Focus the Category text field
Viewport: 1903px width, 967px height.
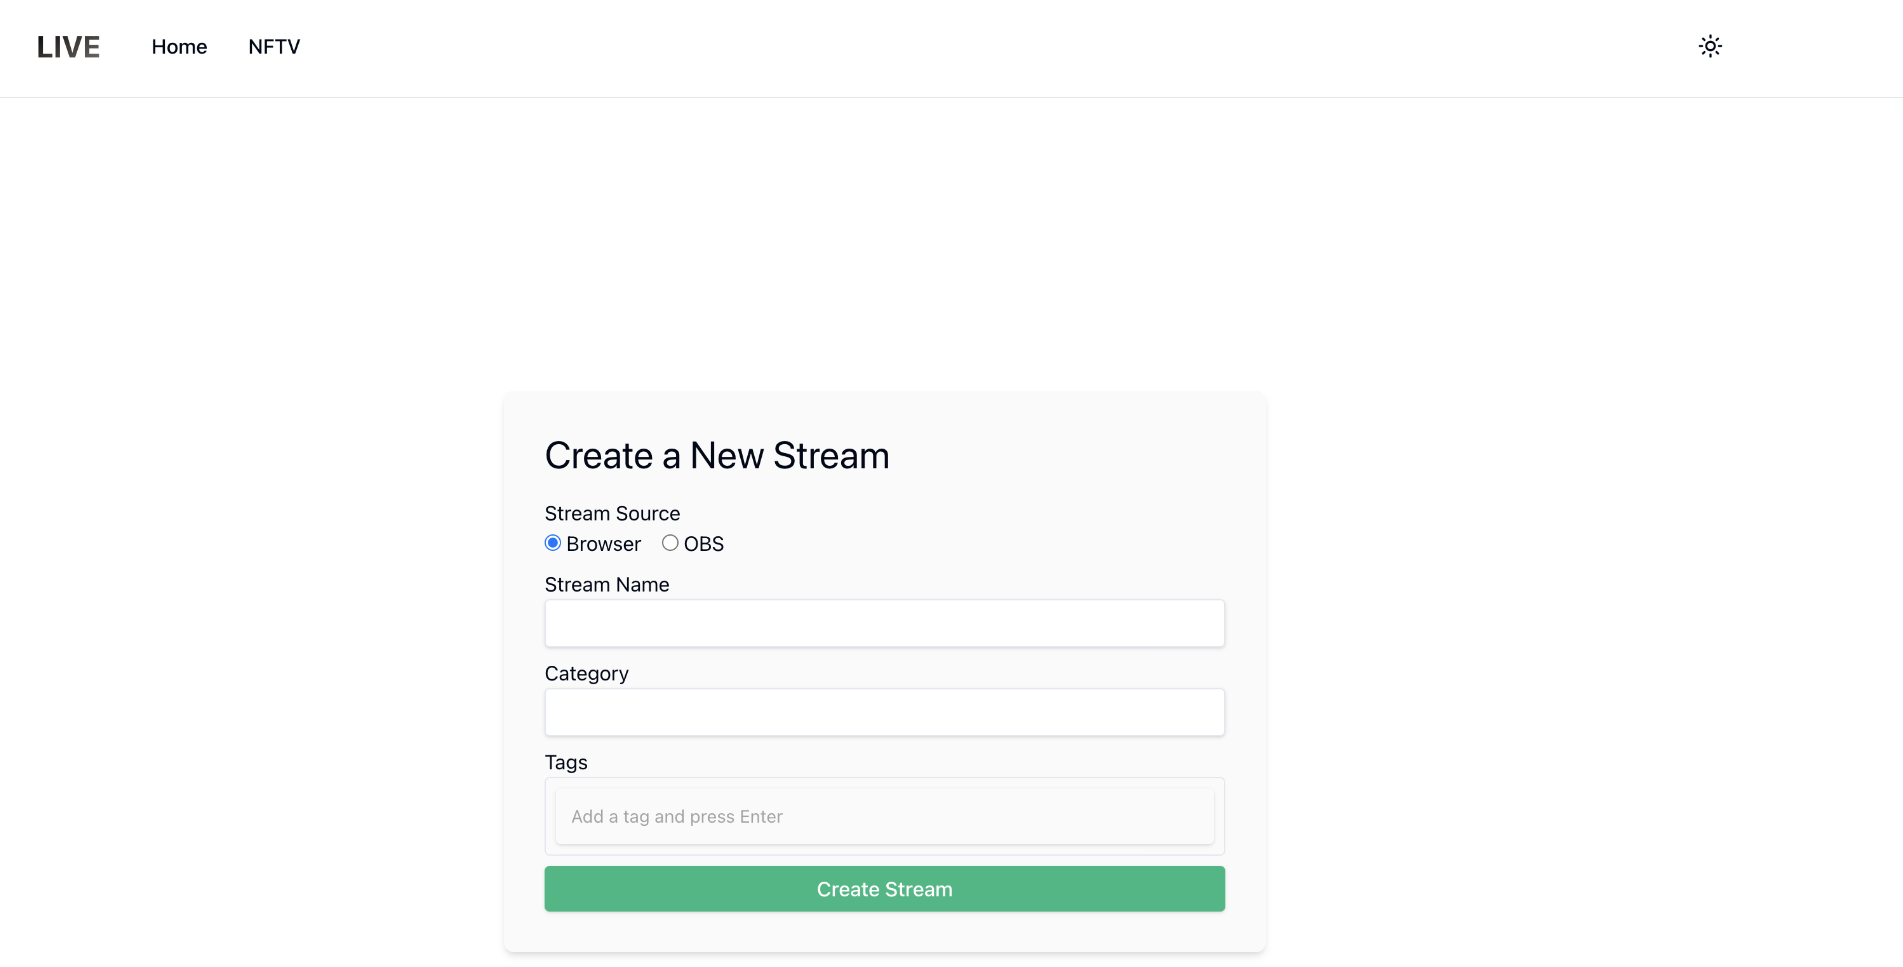tap(884, 712)
